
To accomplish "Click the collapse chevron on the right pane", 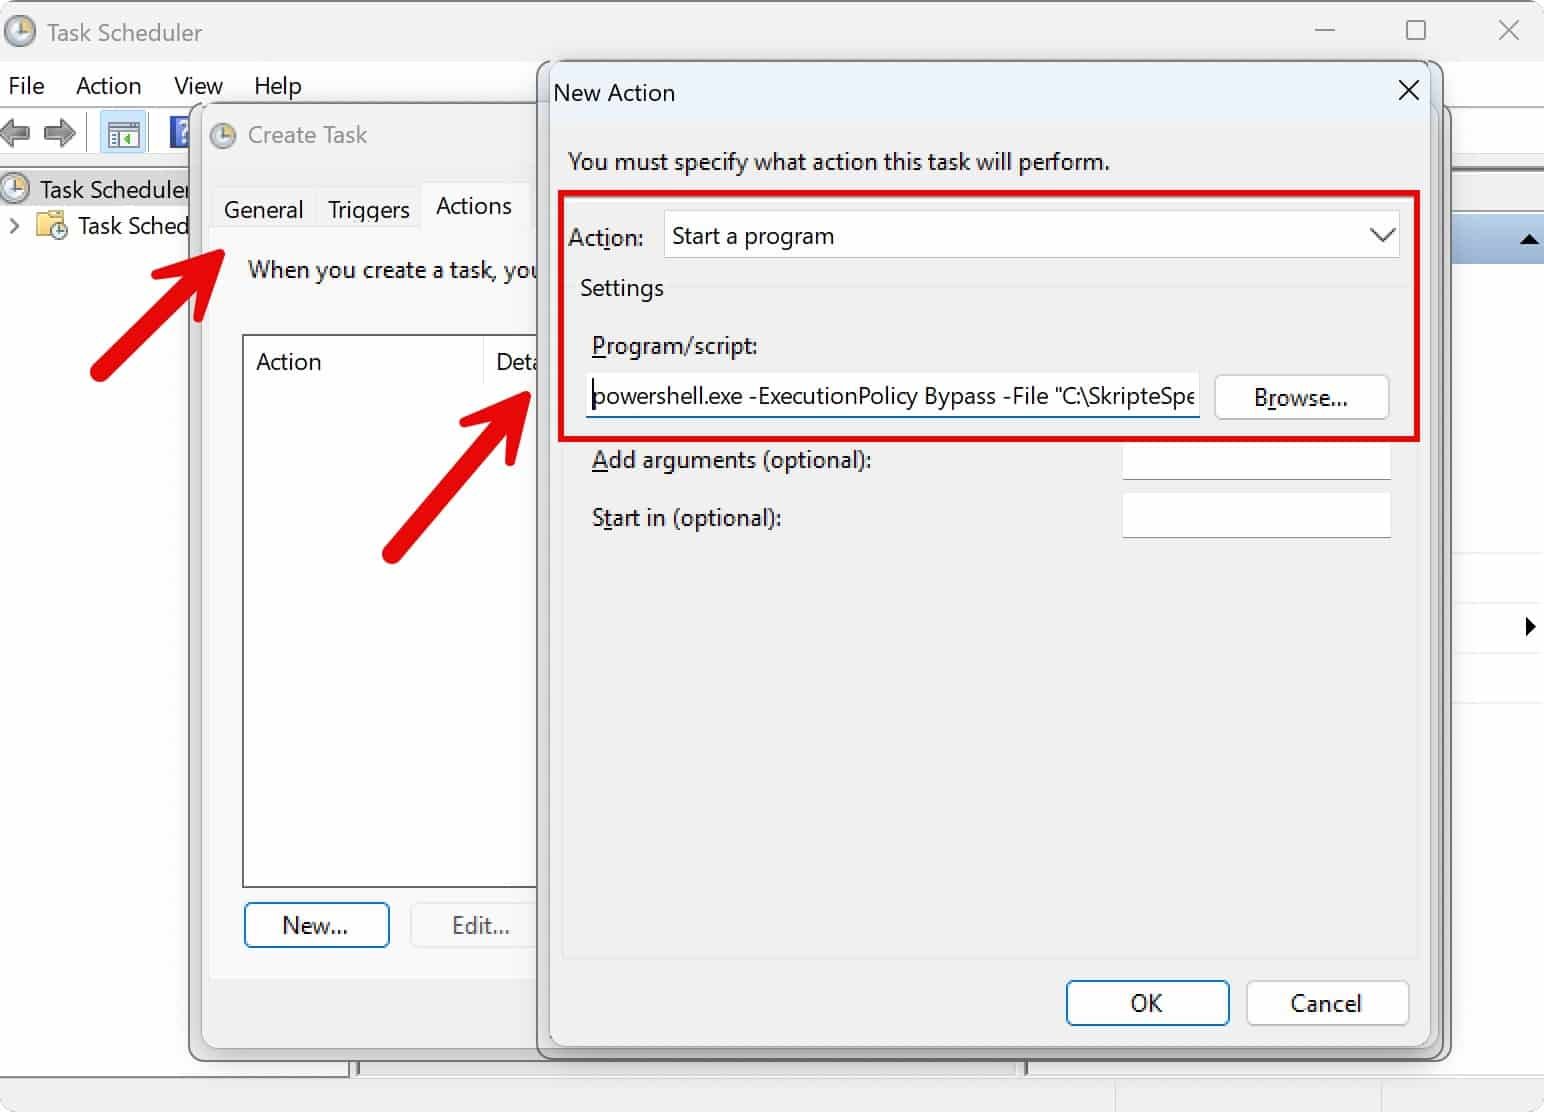I will coord(1528,240).
